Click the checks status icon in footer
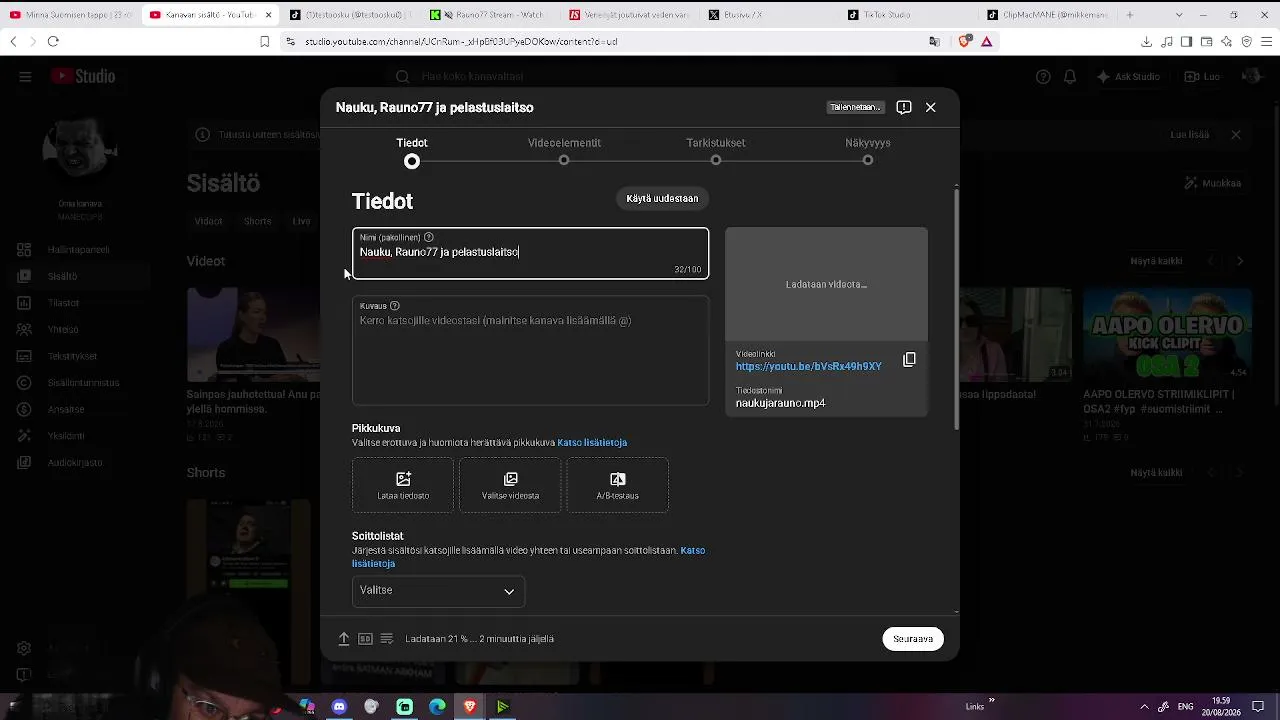The image size is (1280, 720). 387,639
